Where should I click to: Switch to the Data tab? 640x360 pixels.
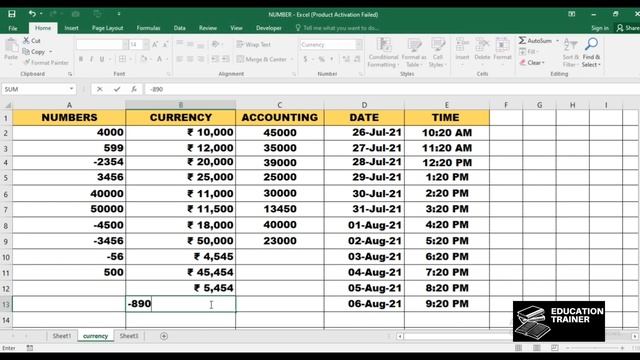(x=180, y=28)
